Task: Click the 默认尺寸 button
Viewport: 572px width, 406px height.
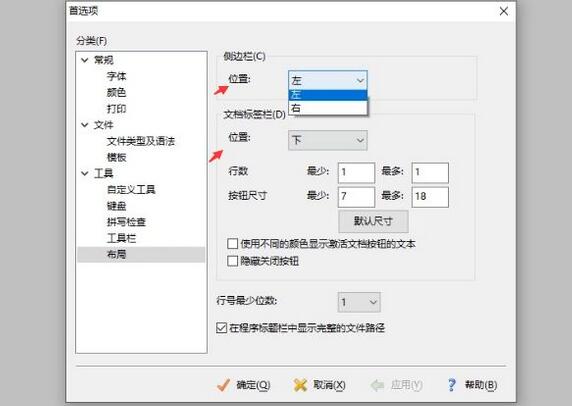Action: [x=373, y=221]
